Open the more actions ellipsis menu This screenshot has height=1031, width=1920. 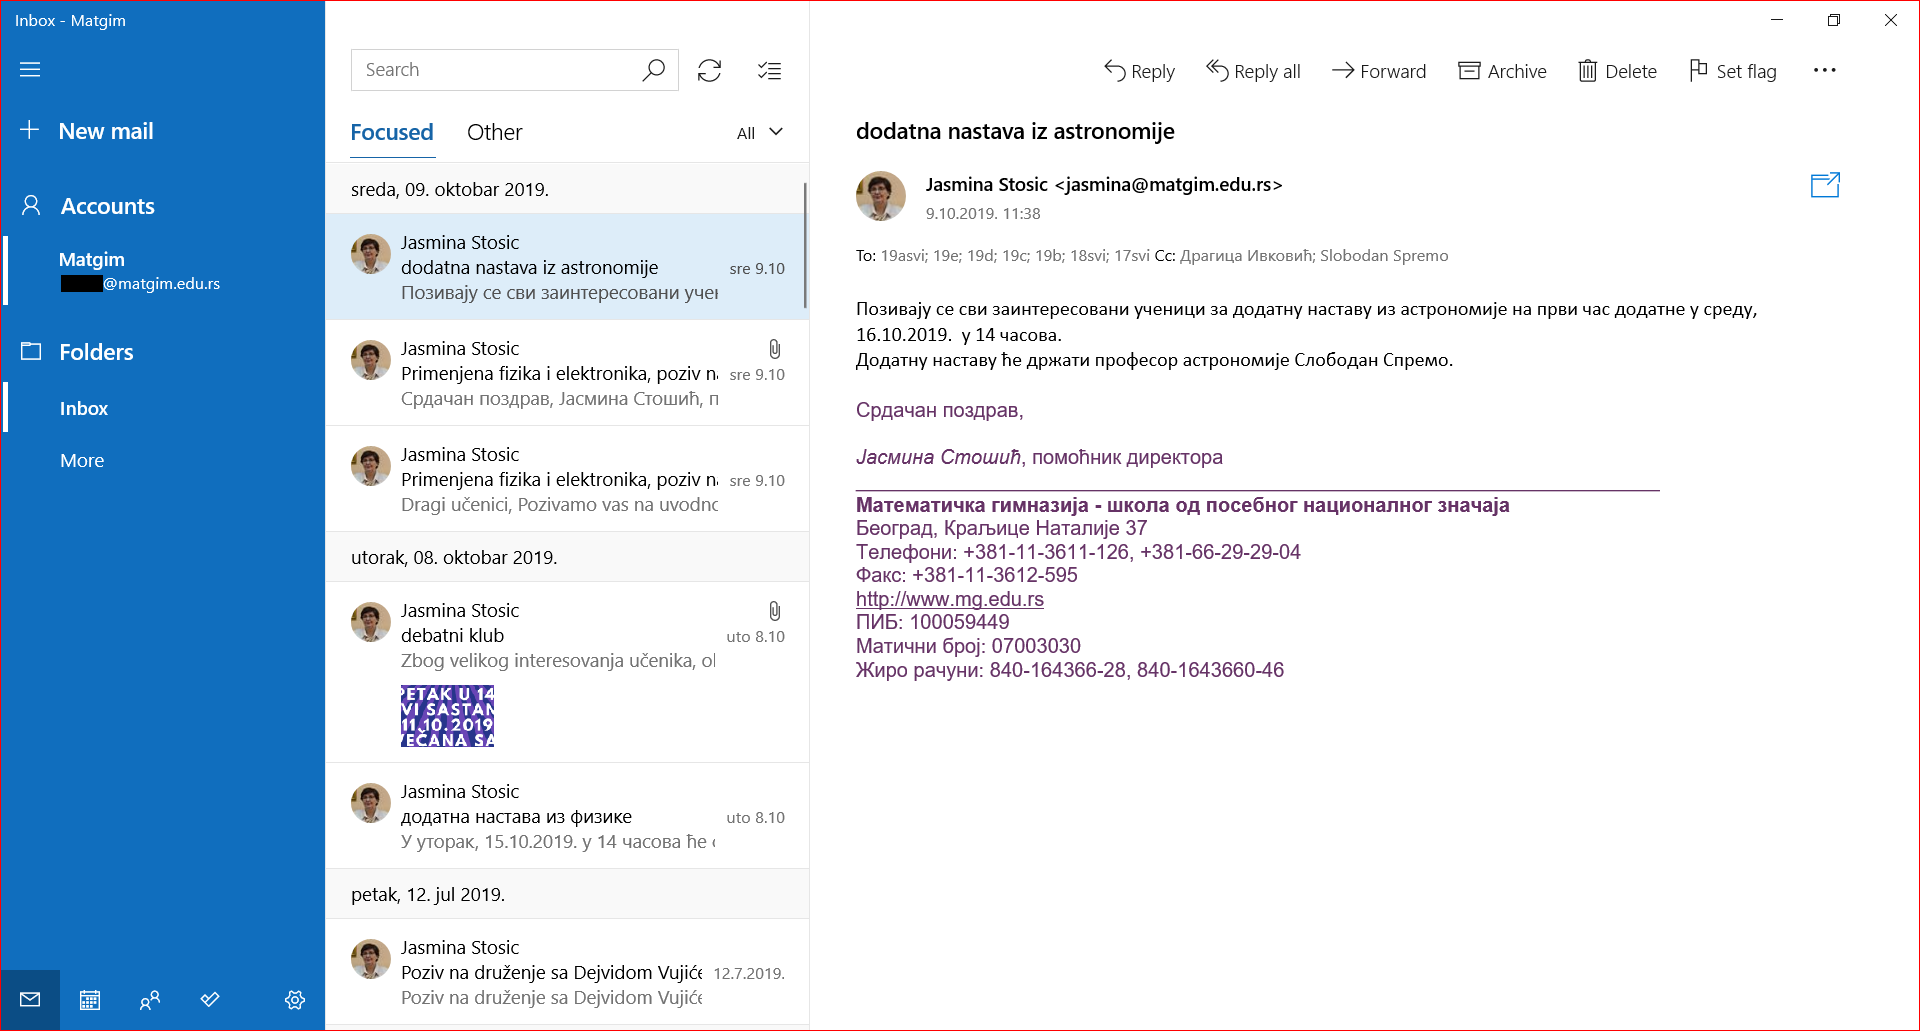click(x=1824, y=70)
